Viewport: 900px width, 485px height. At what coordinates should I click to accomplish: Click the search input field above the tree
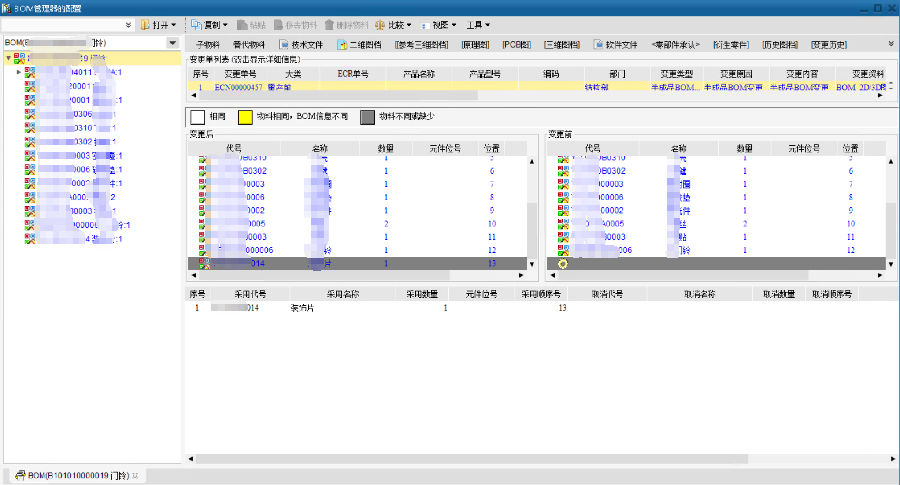pos(62,25)
